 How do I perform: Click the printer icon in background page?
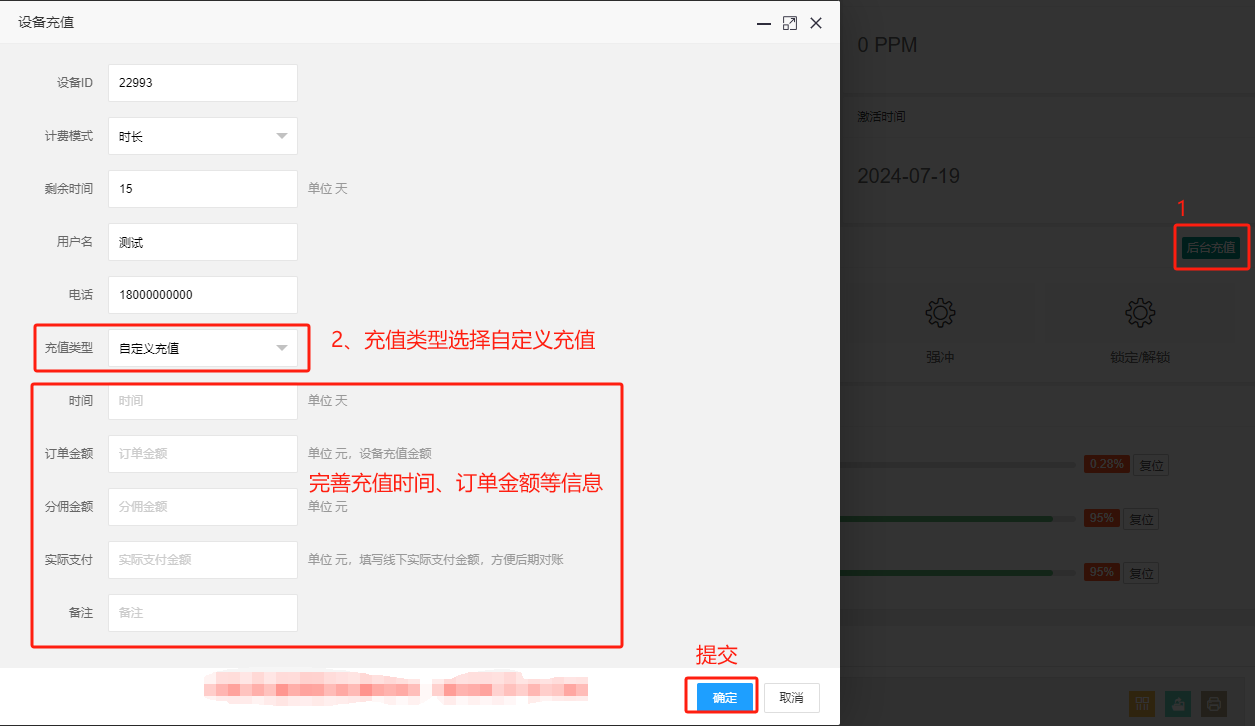point(1214,703)
